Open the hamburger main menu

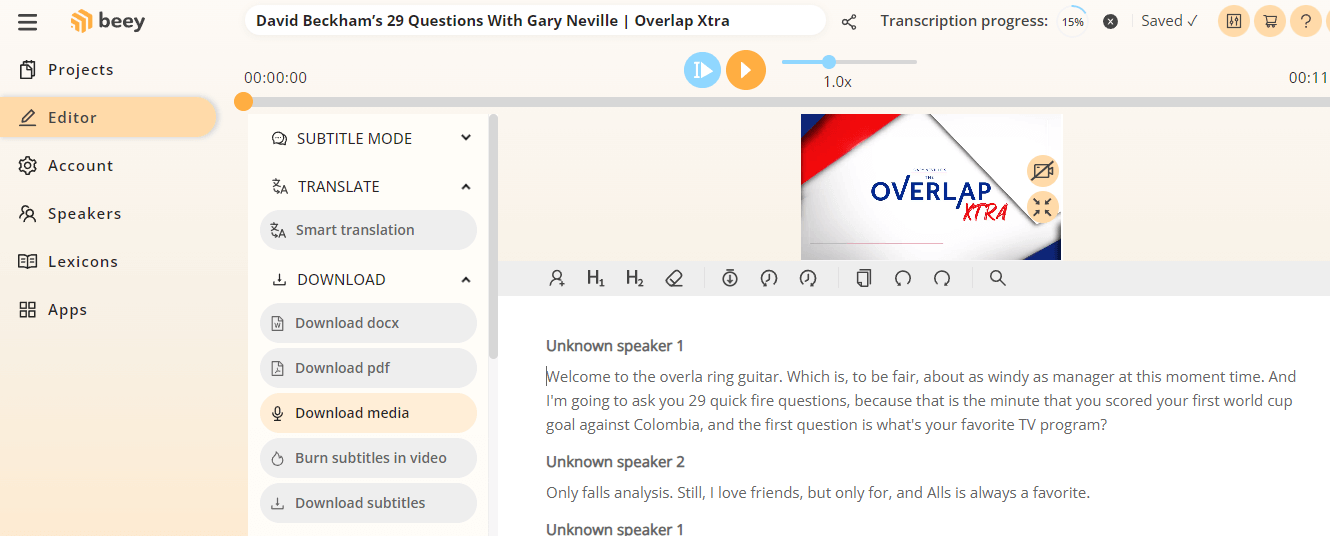pyautogui.click(x=27, y=21)
